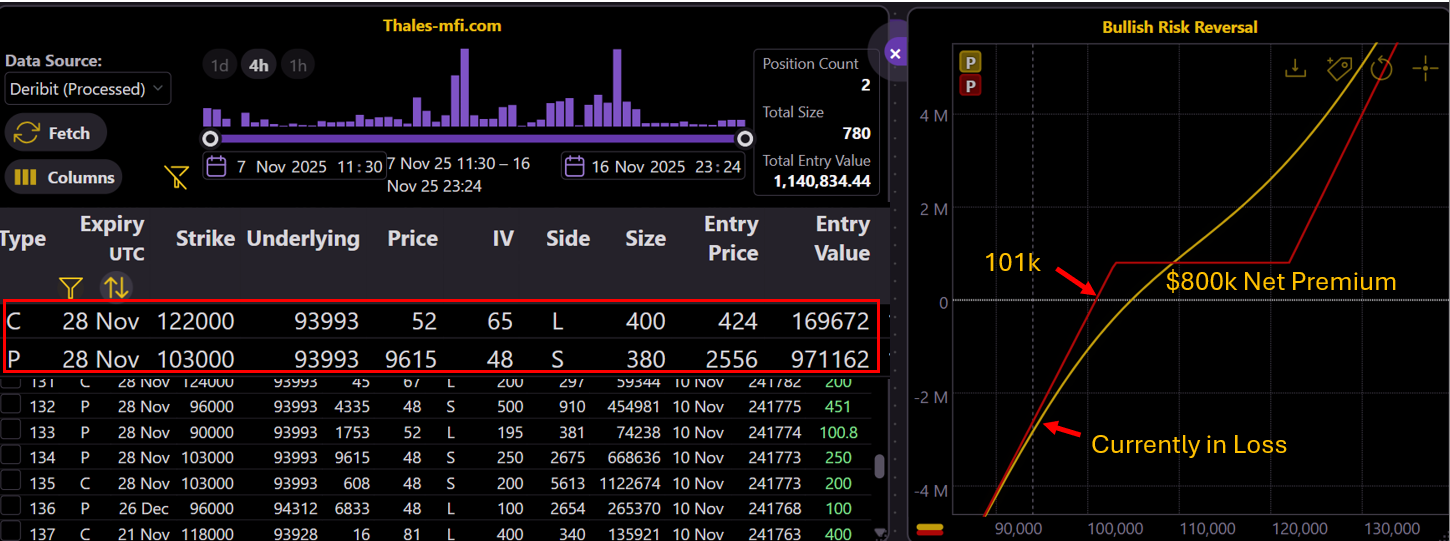Clear filters using crossed-out funnel icon

(176, 178)
